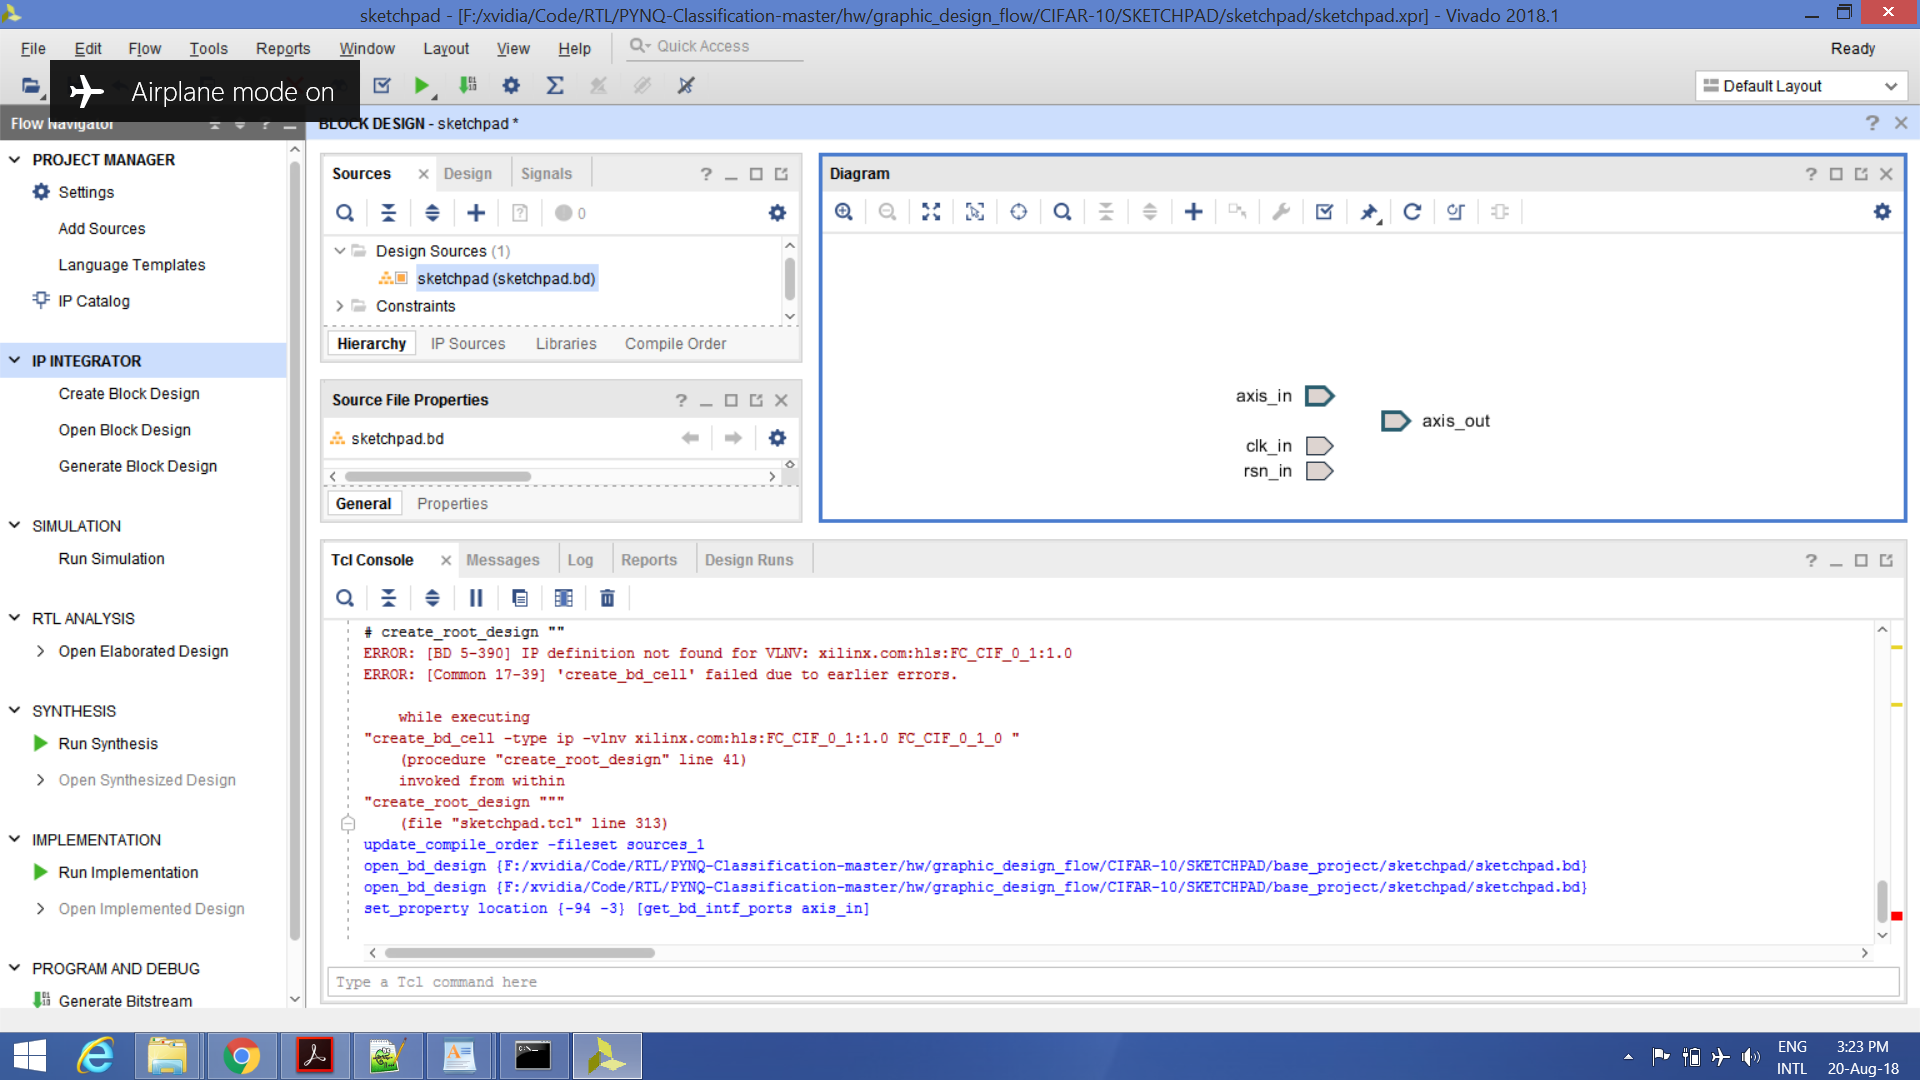The height and width of the screenshot is (1080, 1920).
Task: Click the Tcl Console horizontal scrollbar
Action: pos(520,953)
